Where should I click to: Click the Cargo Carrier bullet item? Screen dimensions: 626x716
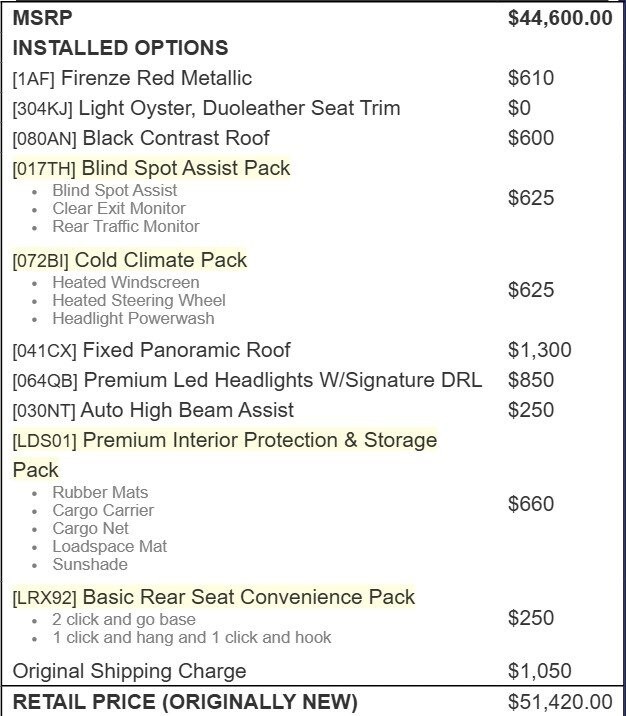pos(103,510)
